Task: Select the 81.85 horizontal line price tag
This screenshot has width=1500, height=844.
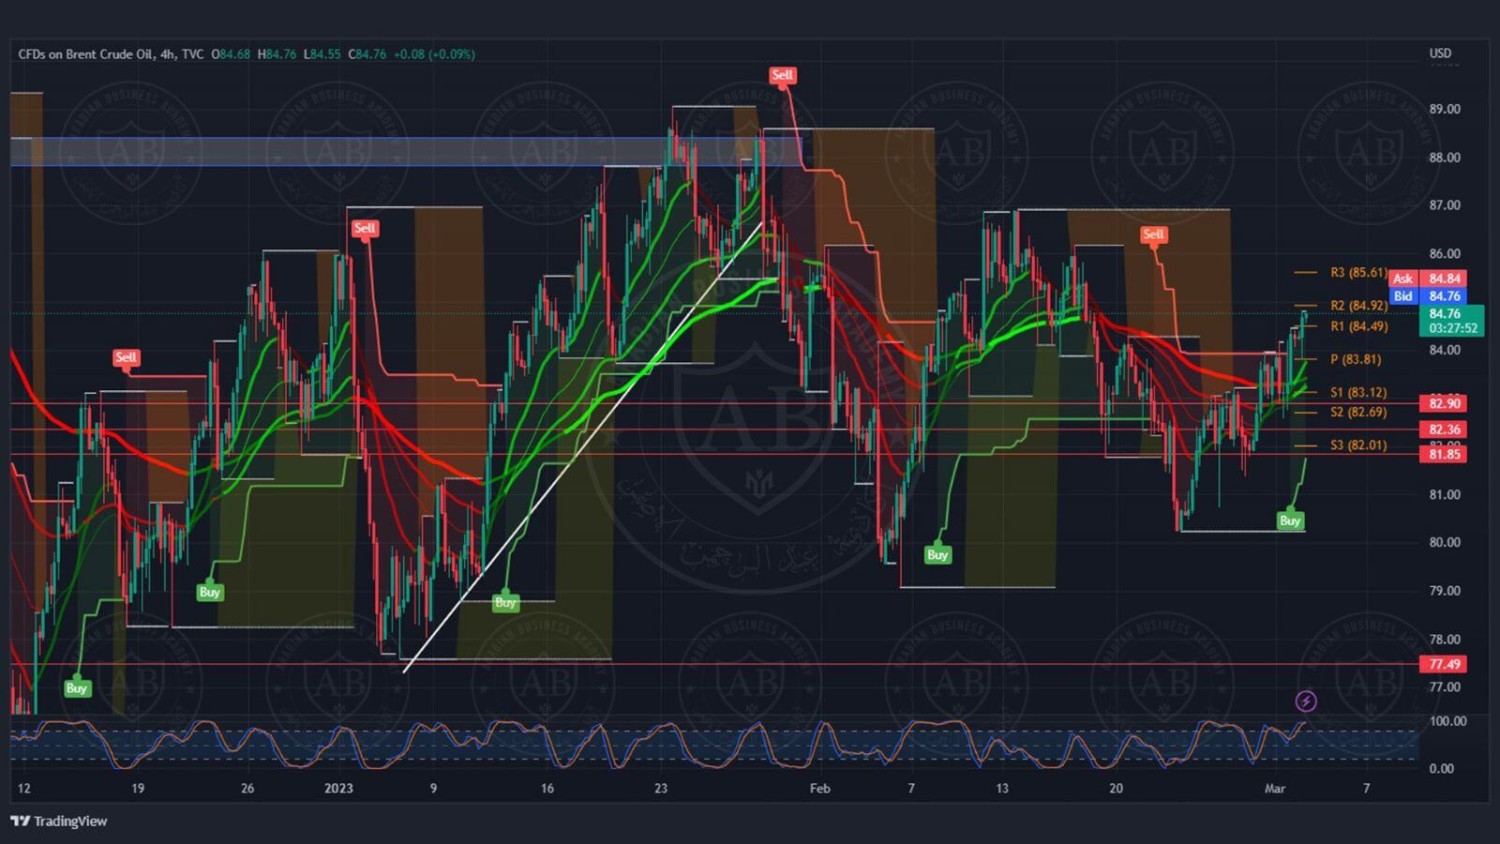Action: click(1444, 454)
